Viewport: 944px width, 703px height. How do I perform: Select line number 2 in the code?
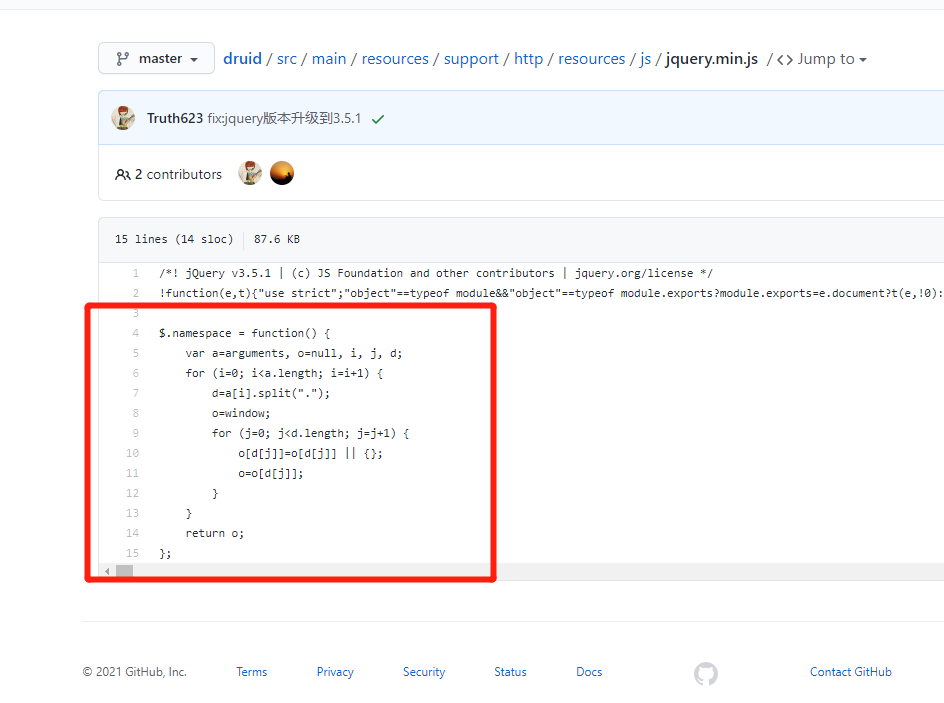point(135,293)
